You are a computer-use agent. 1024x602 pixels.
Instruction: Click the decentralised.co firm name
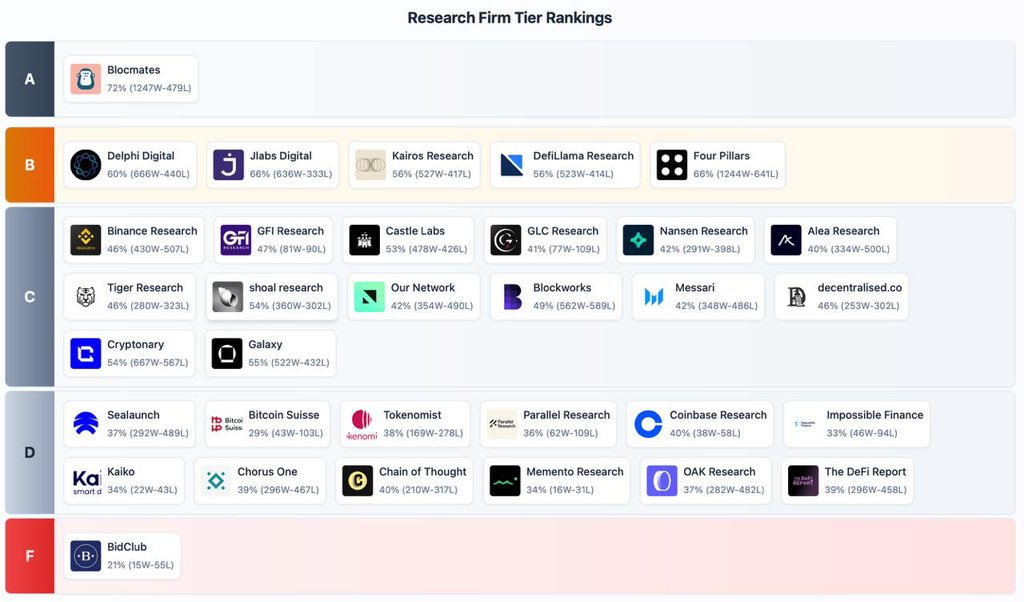pyautogui.click(x=859, y=288)
